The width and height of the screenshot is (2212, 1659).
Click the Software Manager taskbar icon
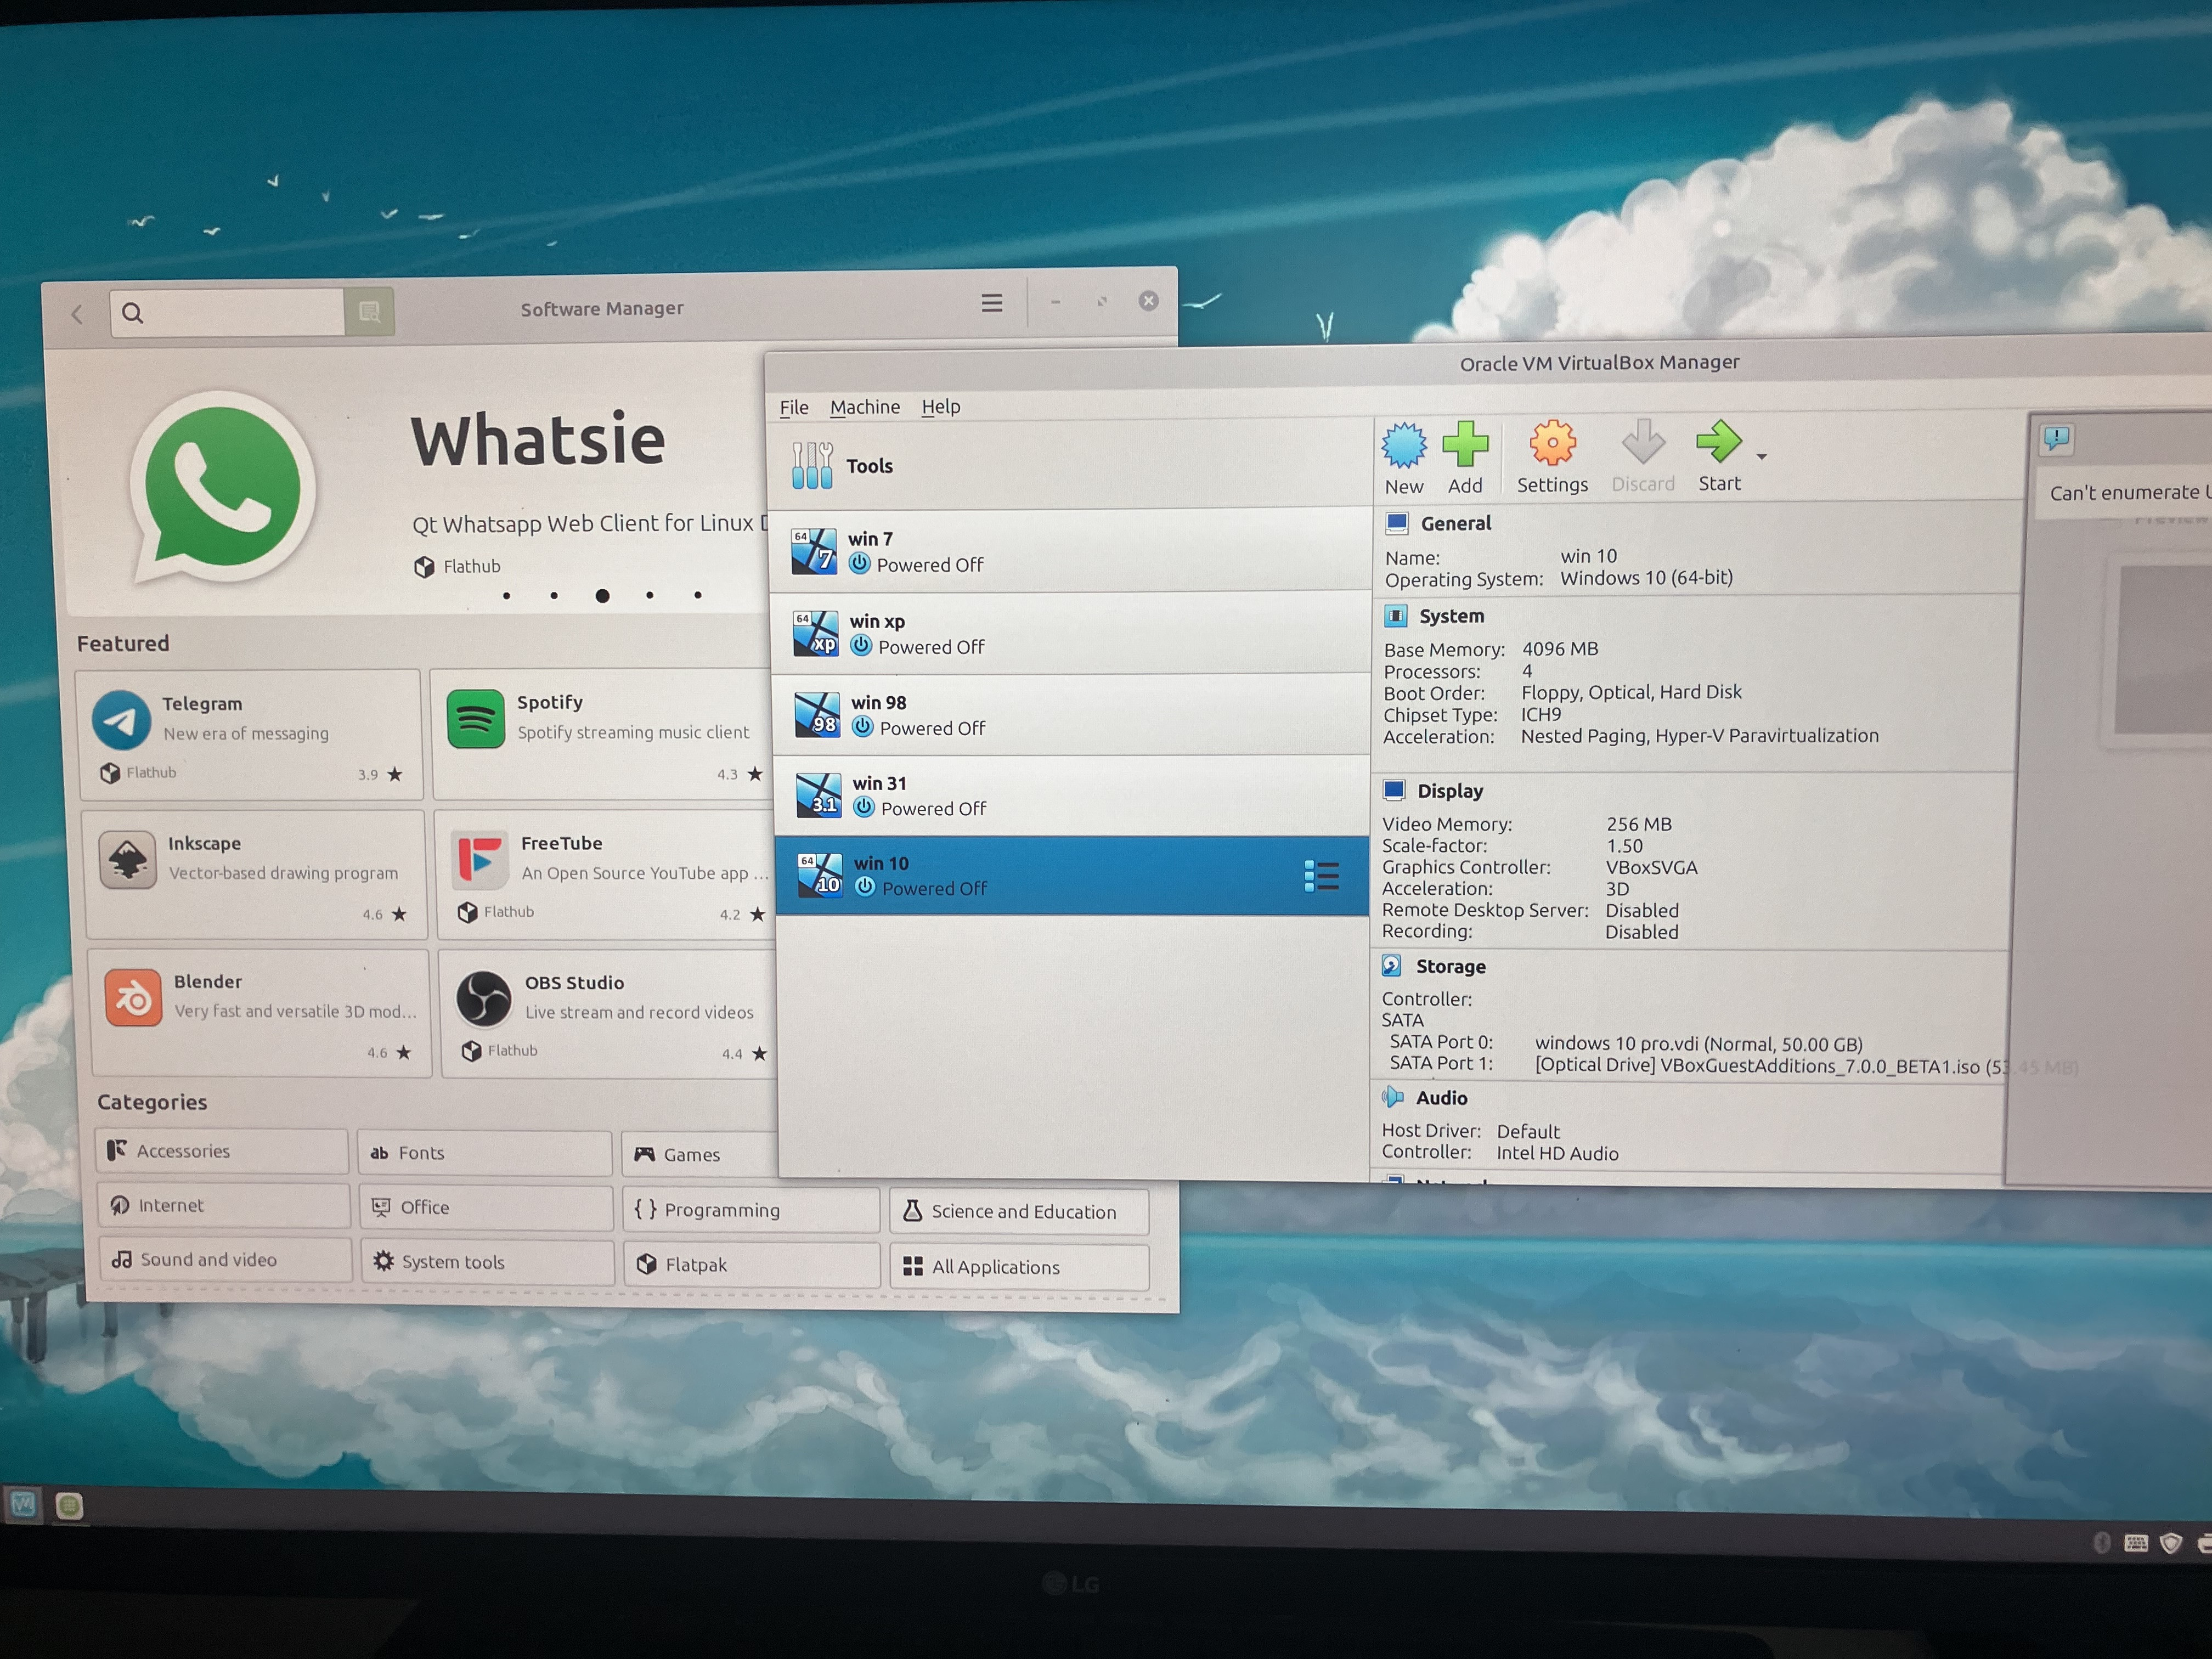(x=69, y=1505)
